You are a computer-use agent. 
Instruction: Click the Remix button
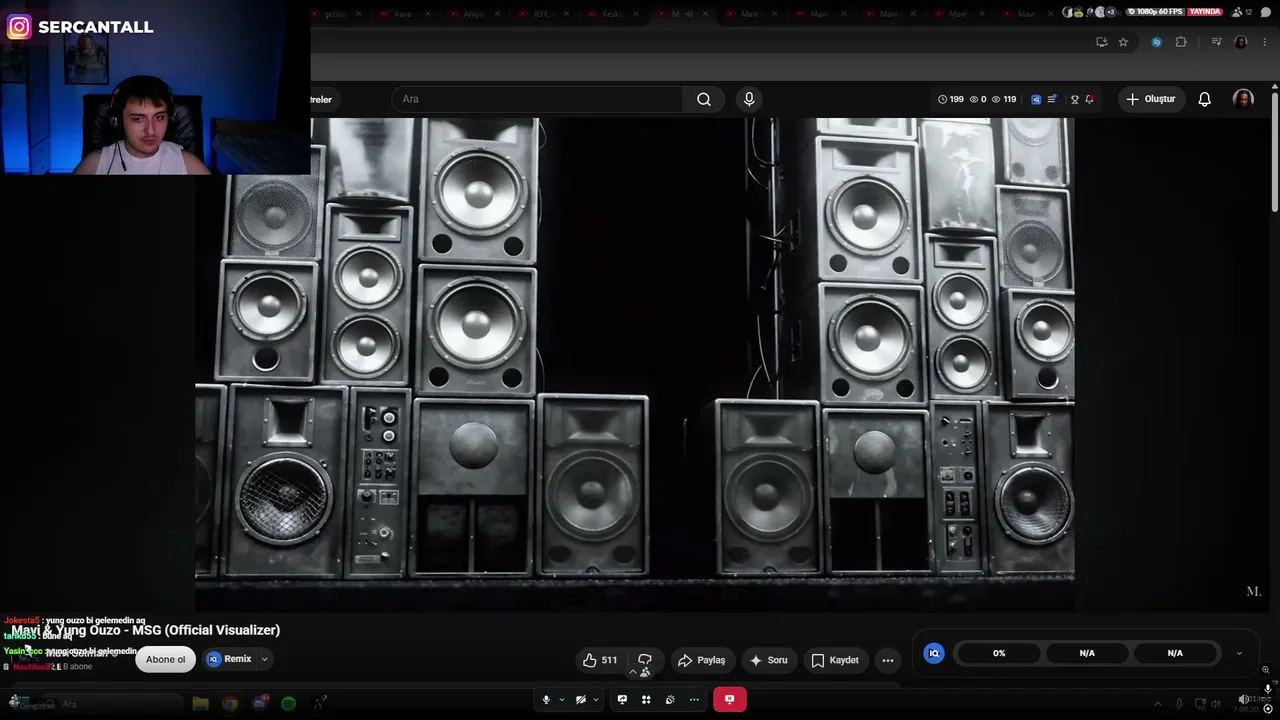tap(229, 659)
